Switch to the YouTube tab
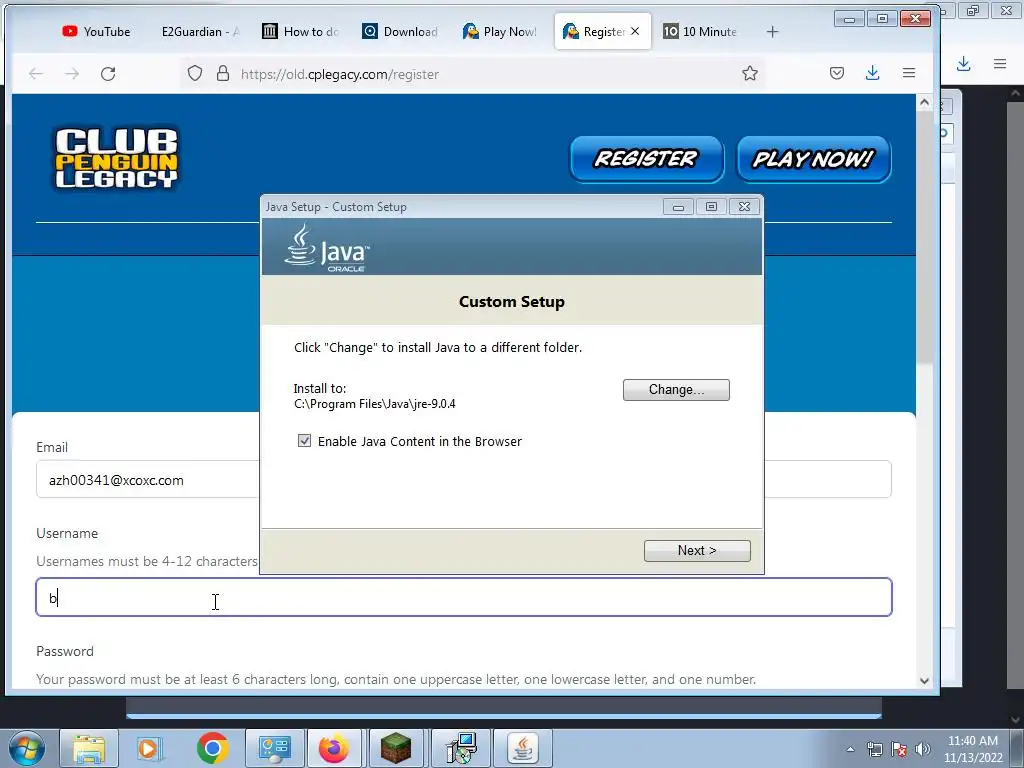This screenshot has width=1024, height=768. pos(97,31)
